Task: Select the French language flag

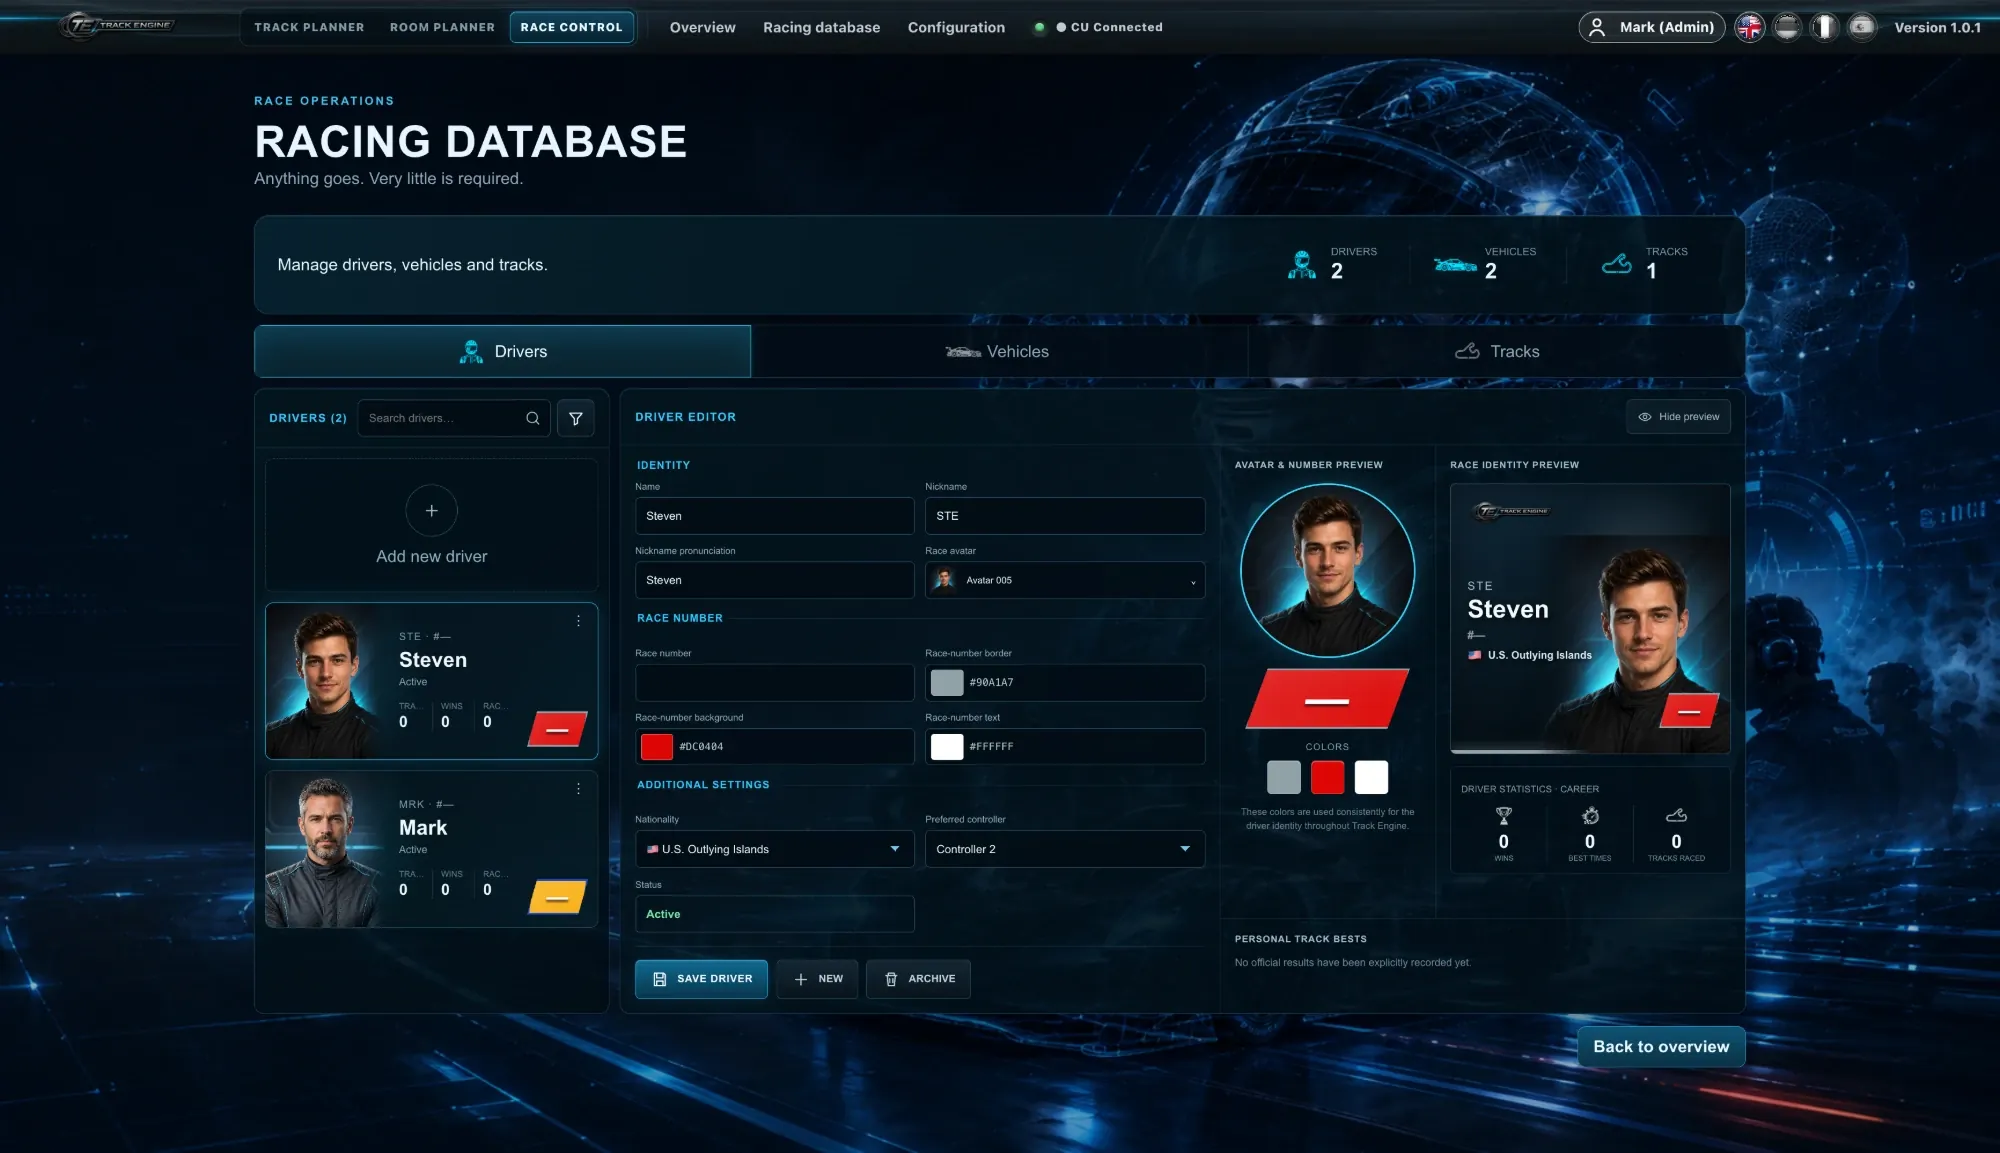Action: 1824,27
